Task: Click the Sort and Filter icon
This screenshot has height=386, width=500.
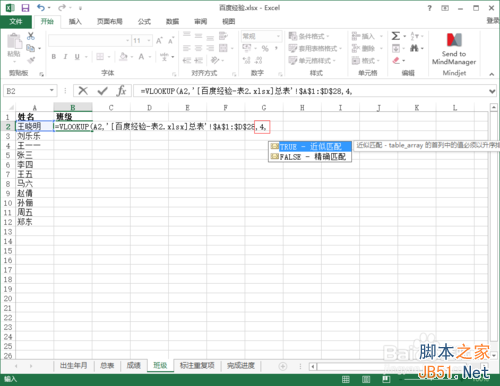Action: (414, 36)
